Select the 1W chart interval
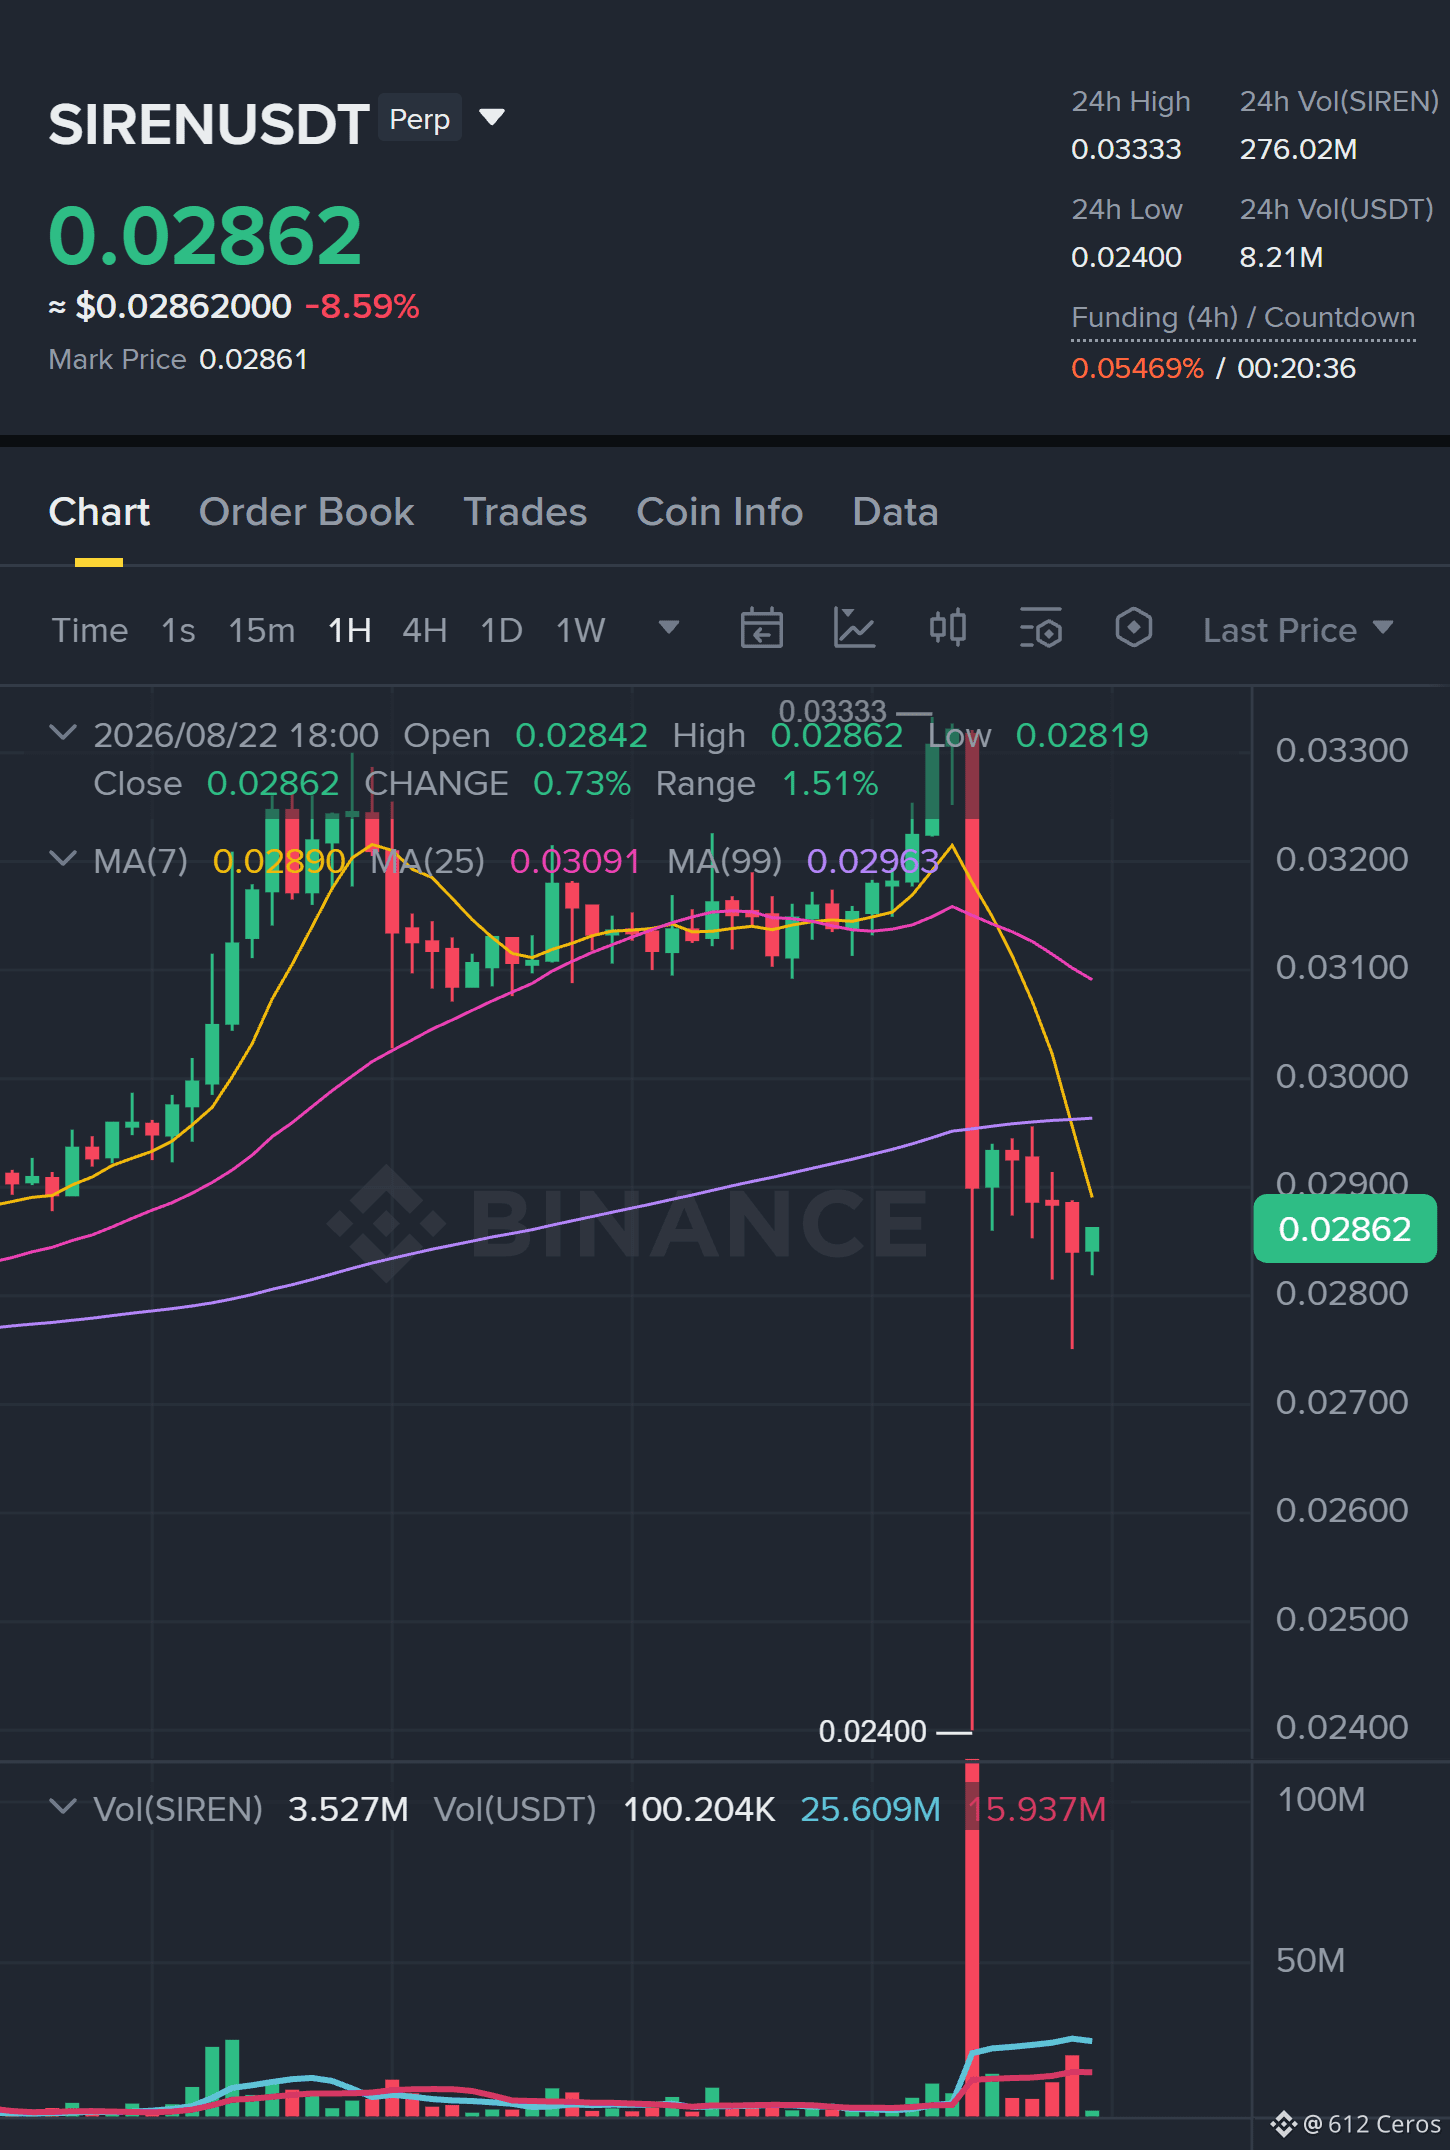The width and height of the screenshot is (1450, 2150). pyautogui.click(x=581, y=630)
